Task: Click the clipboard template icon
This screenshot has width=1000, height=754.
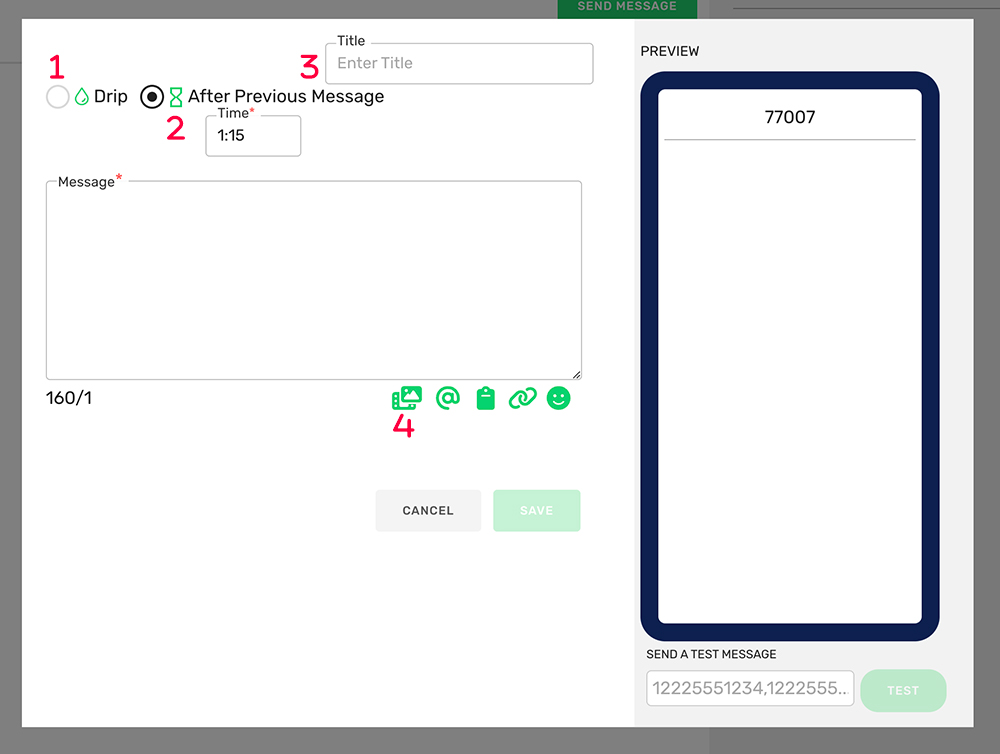Action: tap(486, 398)
